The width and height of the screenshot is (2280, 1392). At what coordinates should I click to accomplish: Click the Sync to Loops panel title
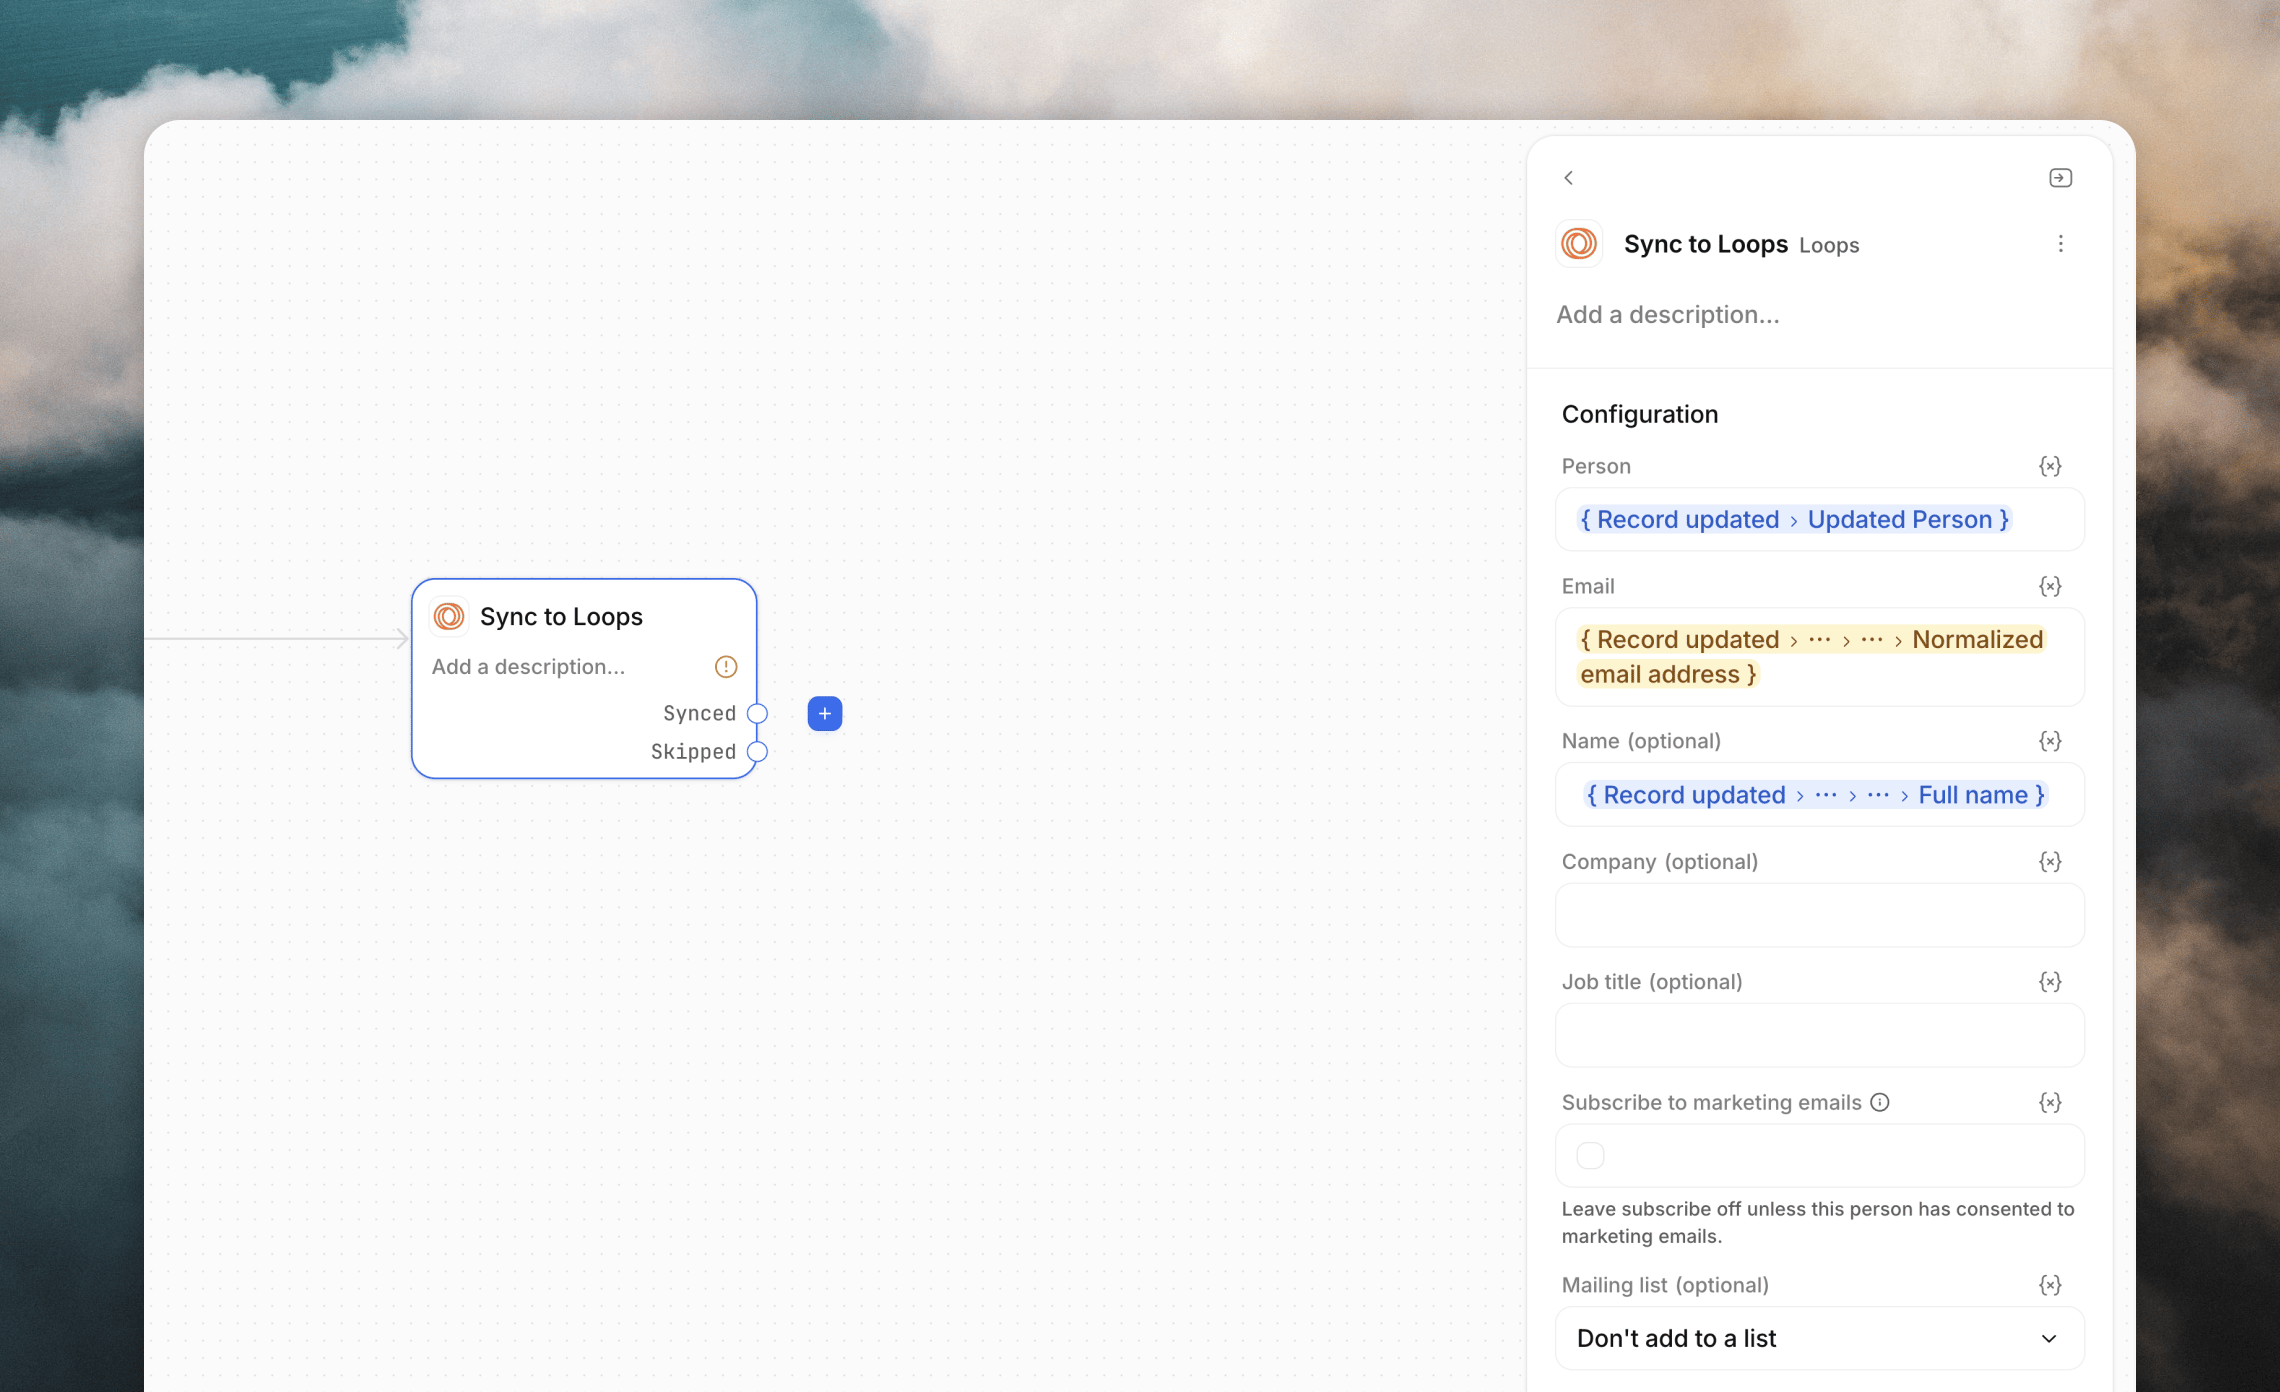[x=1706, y=244]
